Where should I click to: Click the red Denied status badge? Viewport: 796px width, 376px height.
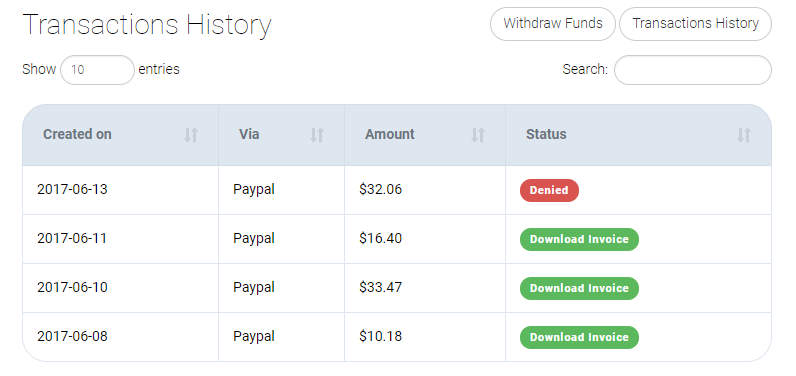[549, 190]
